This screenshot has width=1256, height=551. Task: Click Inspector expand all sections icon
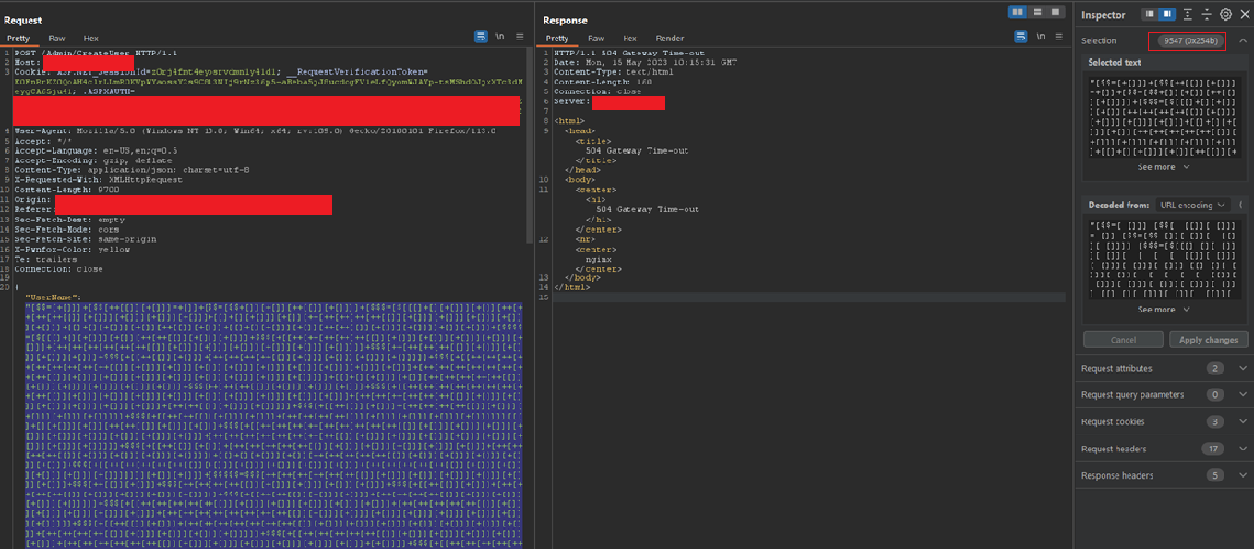1188,14
